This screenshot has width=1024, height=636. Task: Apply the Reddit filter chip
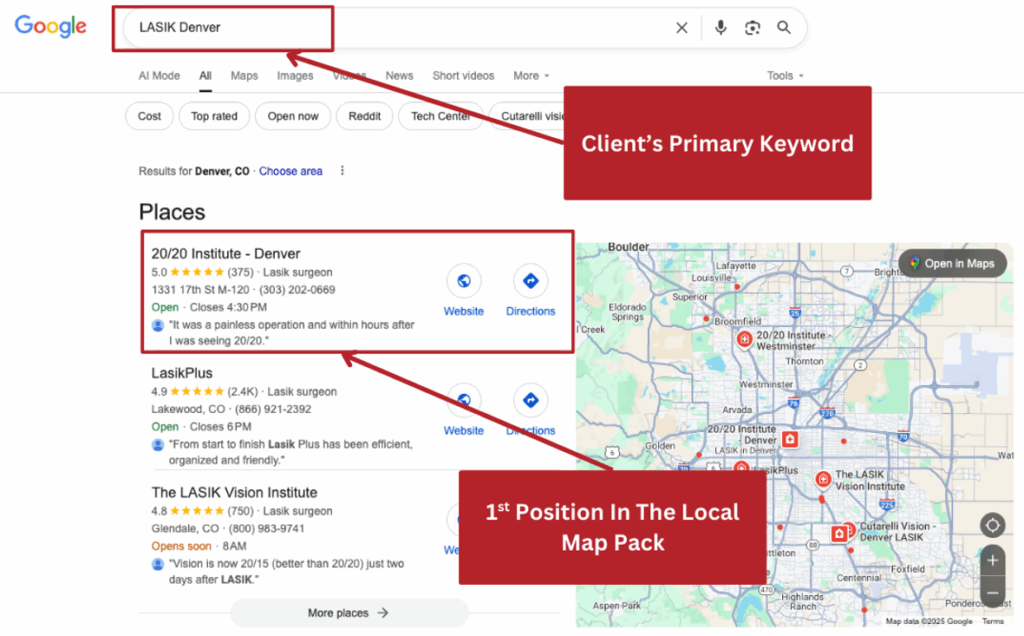tap(364, 116)
